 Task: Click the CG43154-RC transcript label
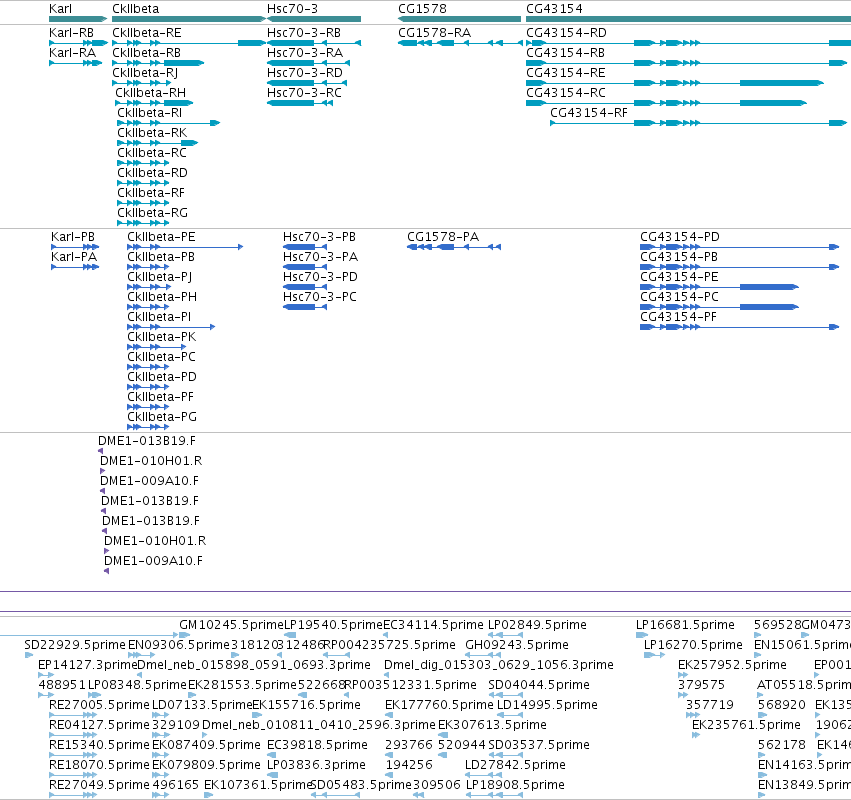(566, 93)
